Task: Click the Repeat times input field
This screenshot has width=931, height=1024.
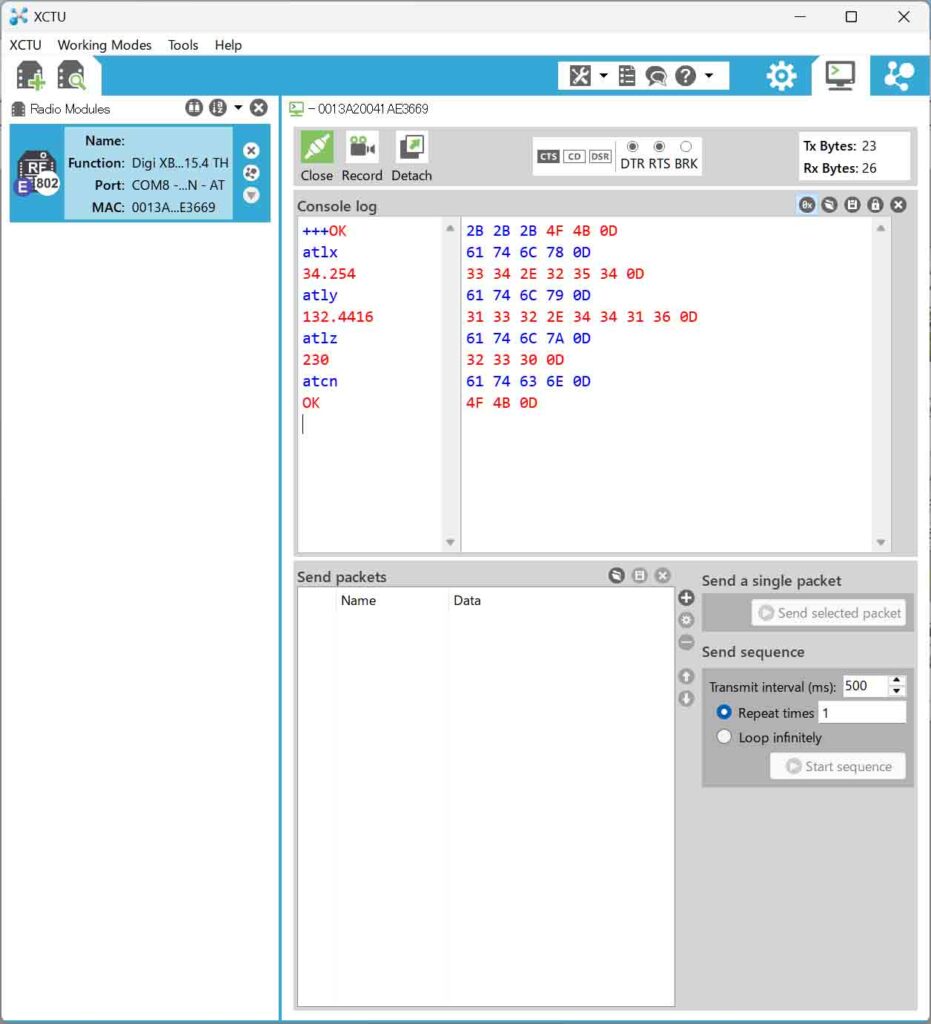Action: [862, 712]
